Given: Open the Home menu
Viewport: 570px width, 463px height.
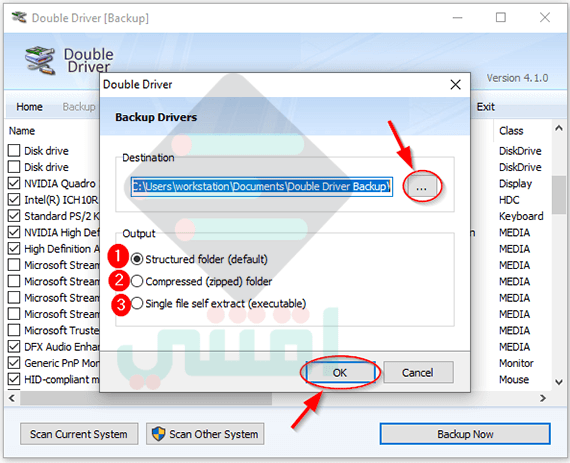Looking at the screenshot, I should coord(29,107).
